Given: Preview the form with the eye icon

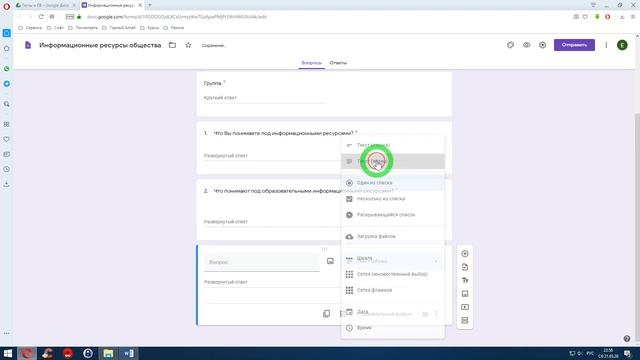Looking at the screenshot, I should point(527,45).
